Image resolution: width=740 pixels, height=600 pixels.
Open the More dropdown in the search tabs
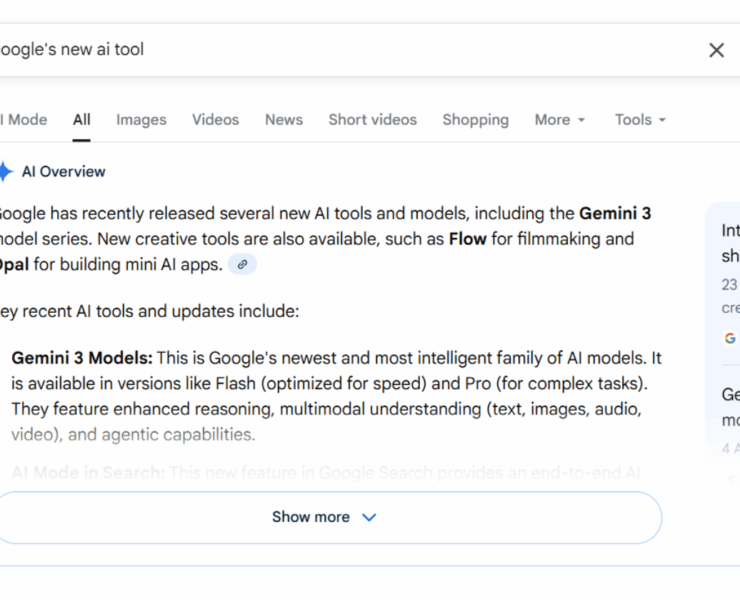point(559,120)
